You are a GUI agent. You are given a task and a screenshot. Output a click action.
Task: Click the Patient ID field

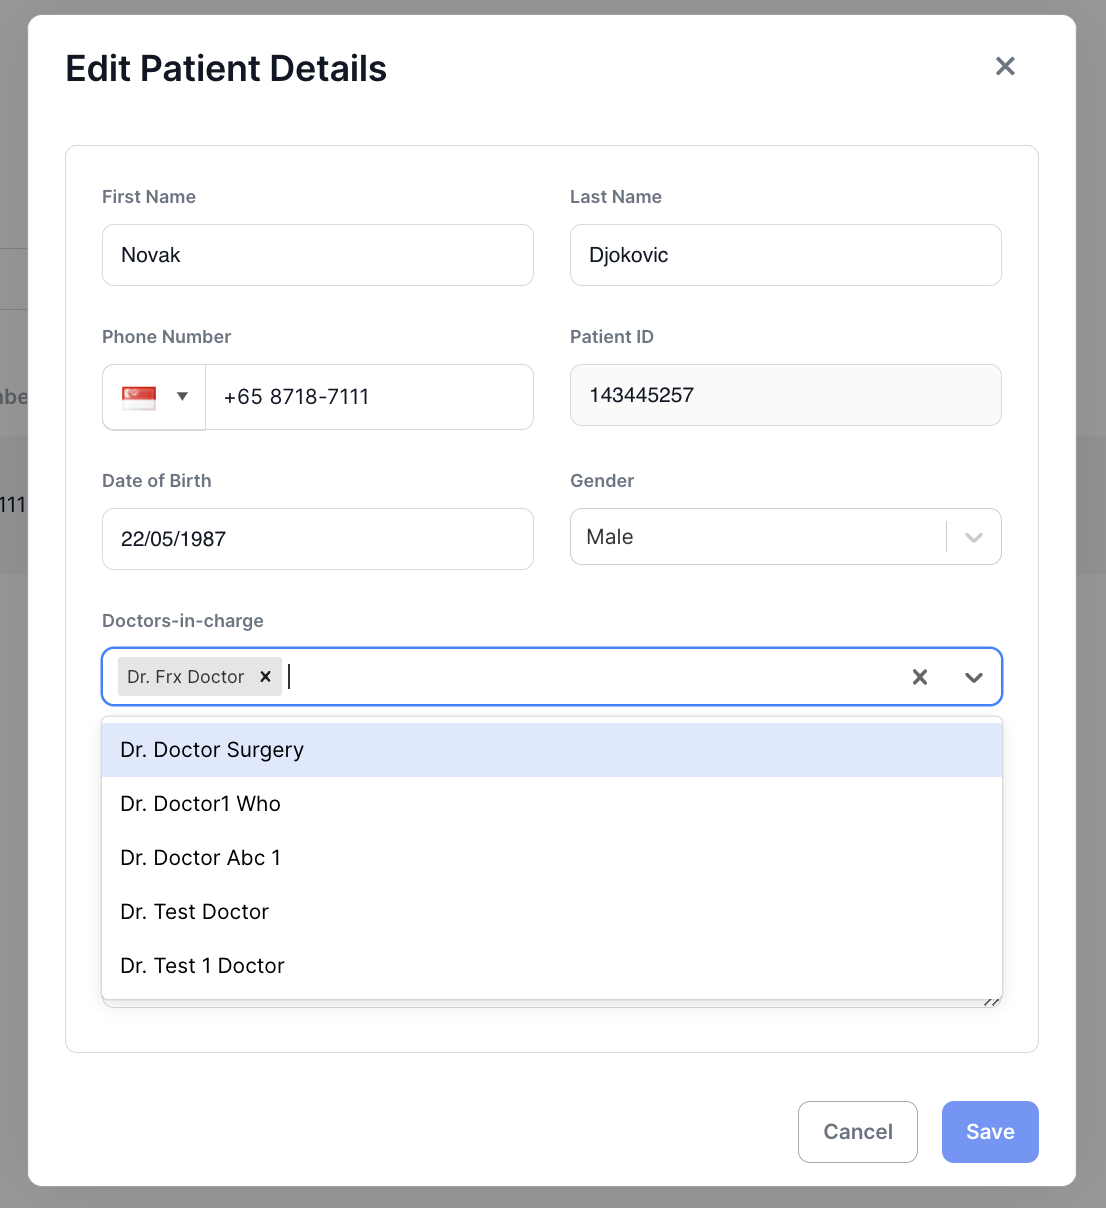coord(785,395)
